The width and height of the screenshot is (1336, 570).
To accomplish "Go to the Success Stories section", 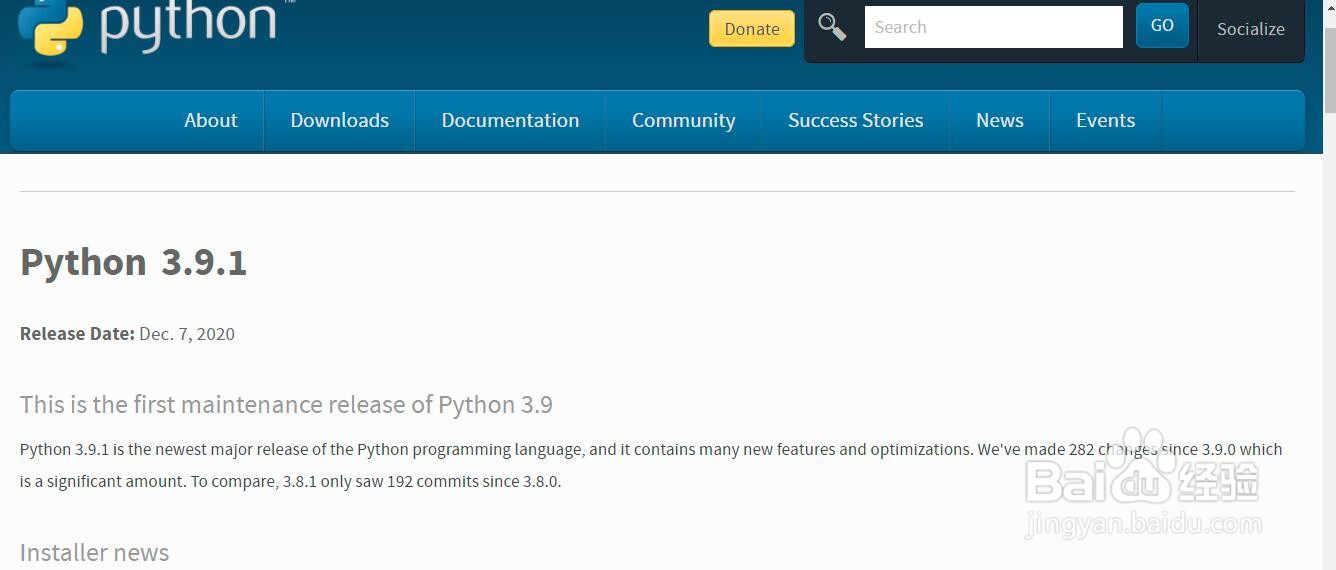I will coord(855,120).
